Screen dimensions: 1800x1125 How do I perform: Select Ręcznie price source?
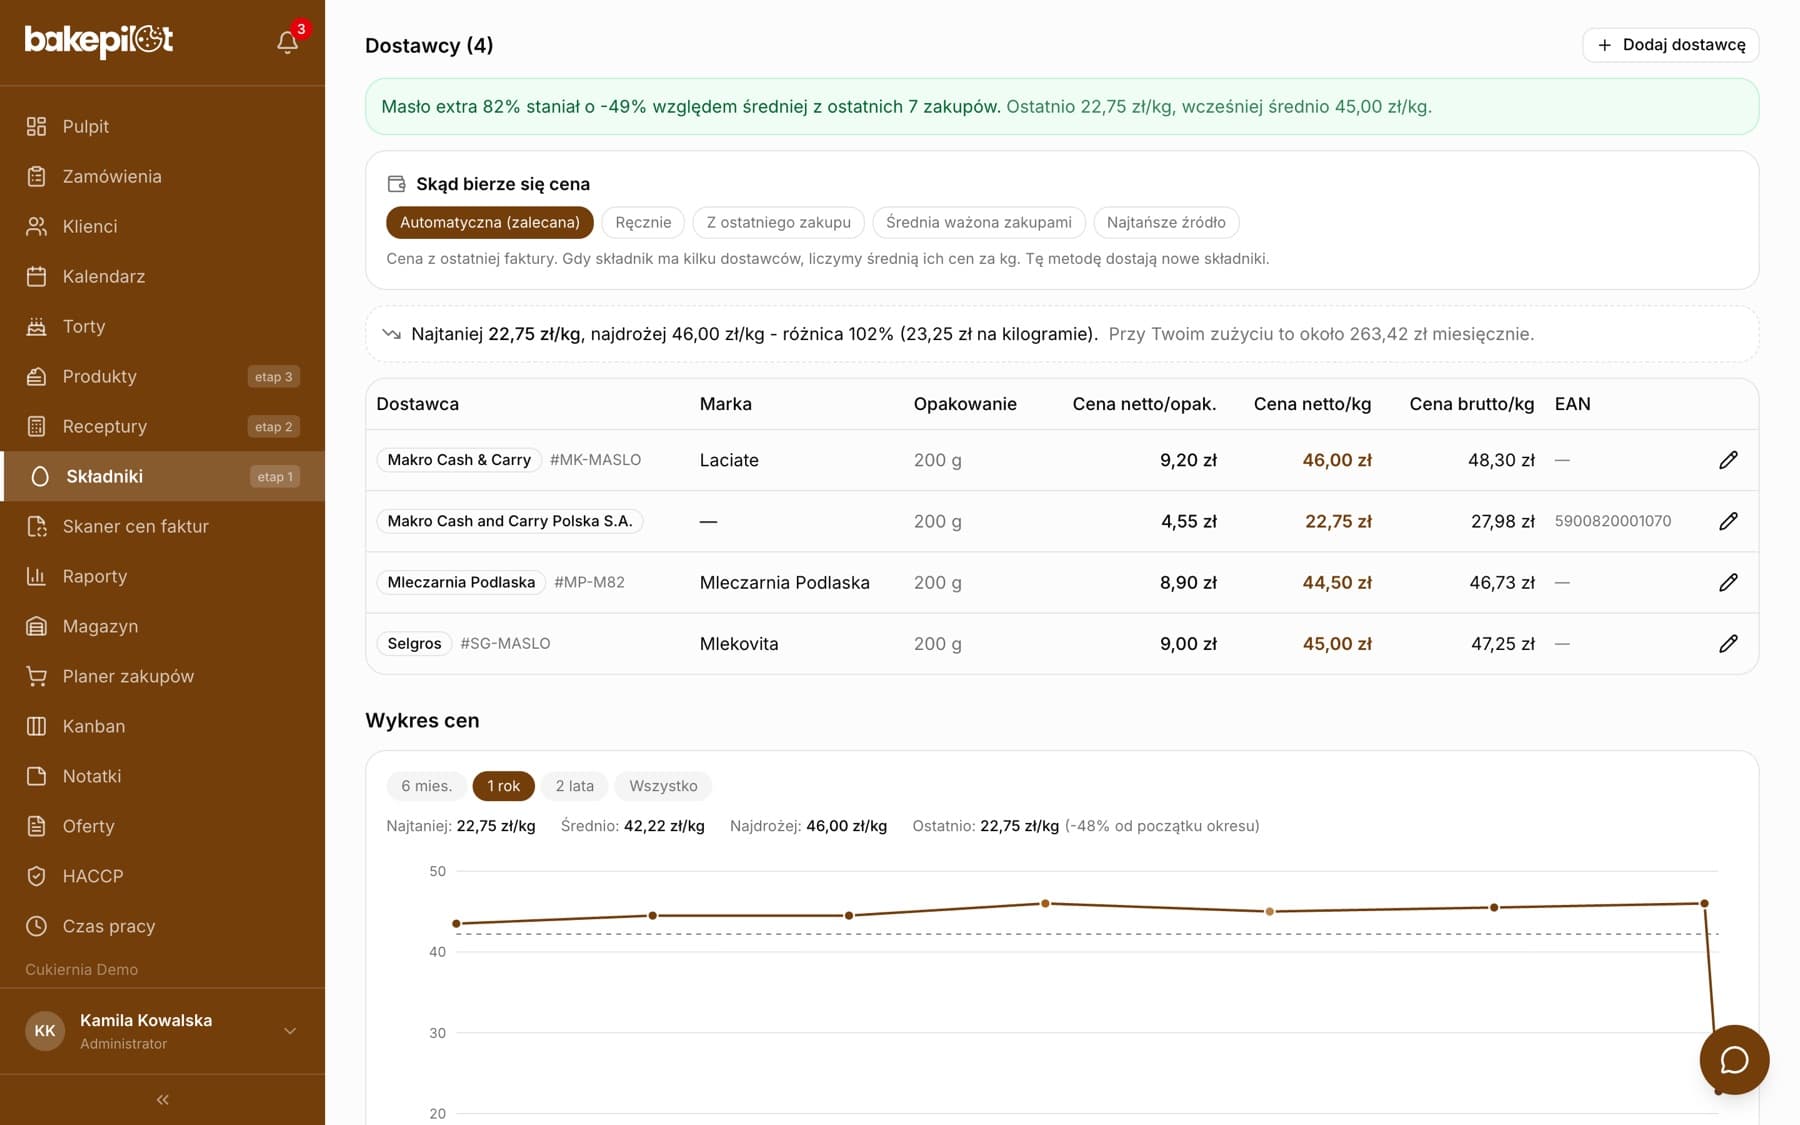click(643, 222)
